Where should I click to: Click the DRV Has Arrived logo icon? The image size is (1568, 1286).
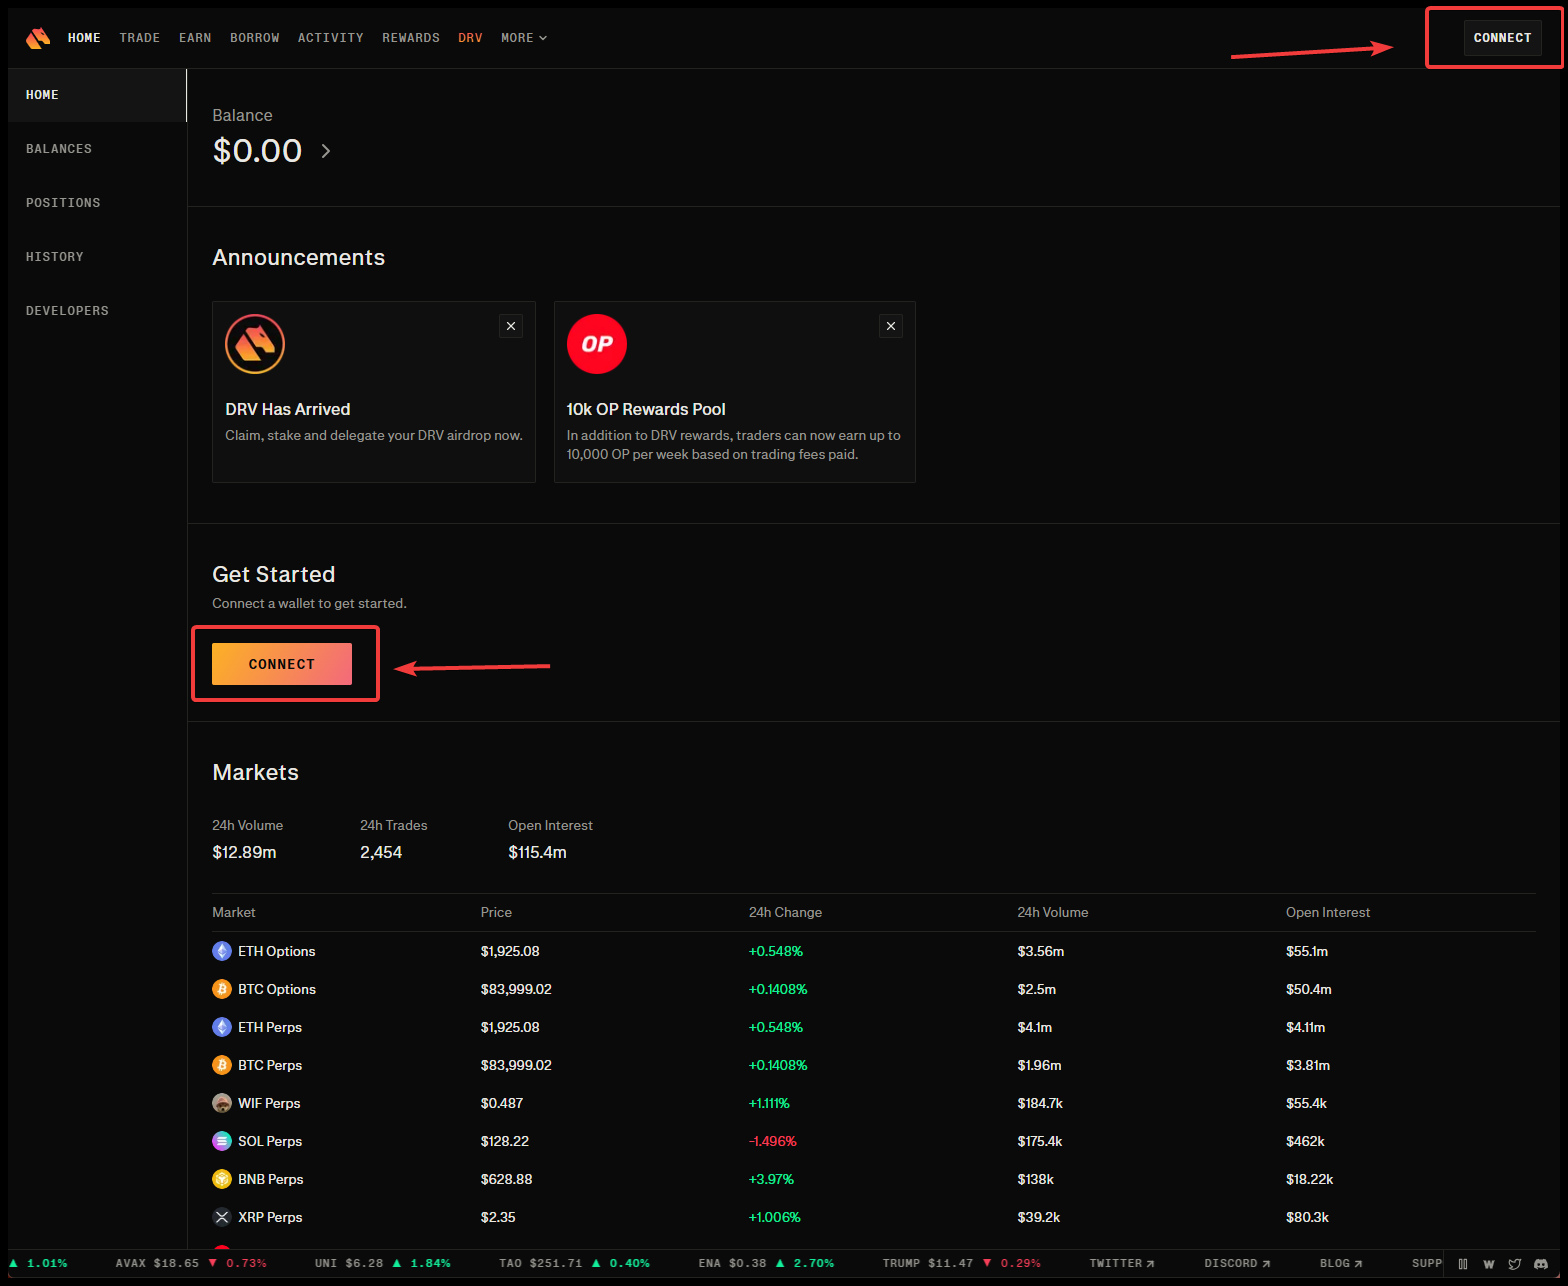255,344
